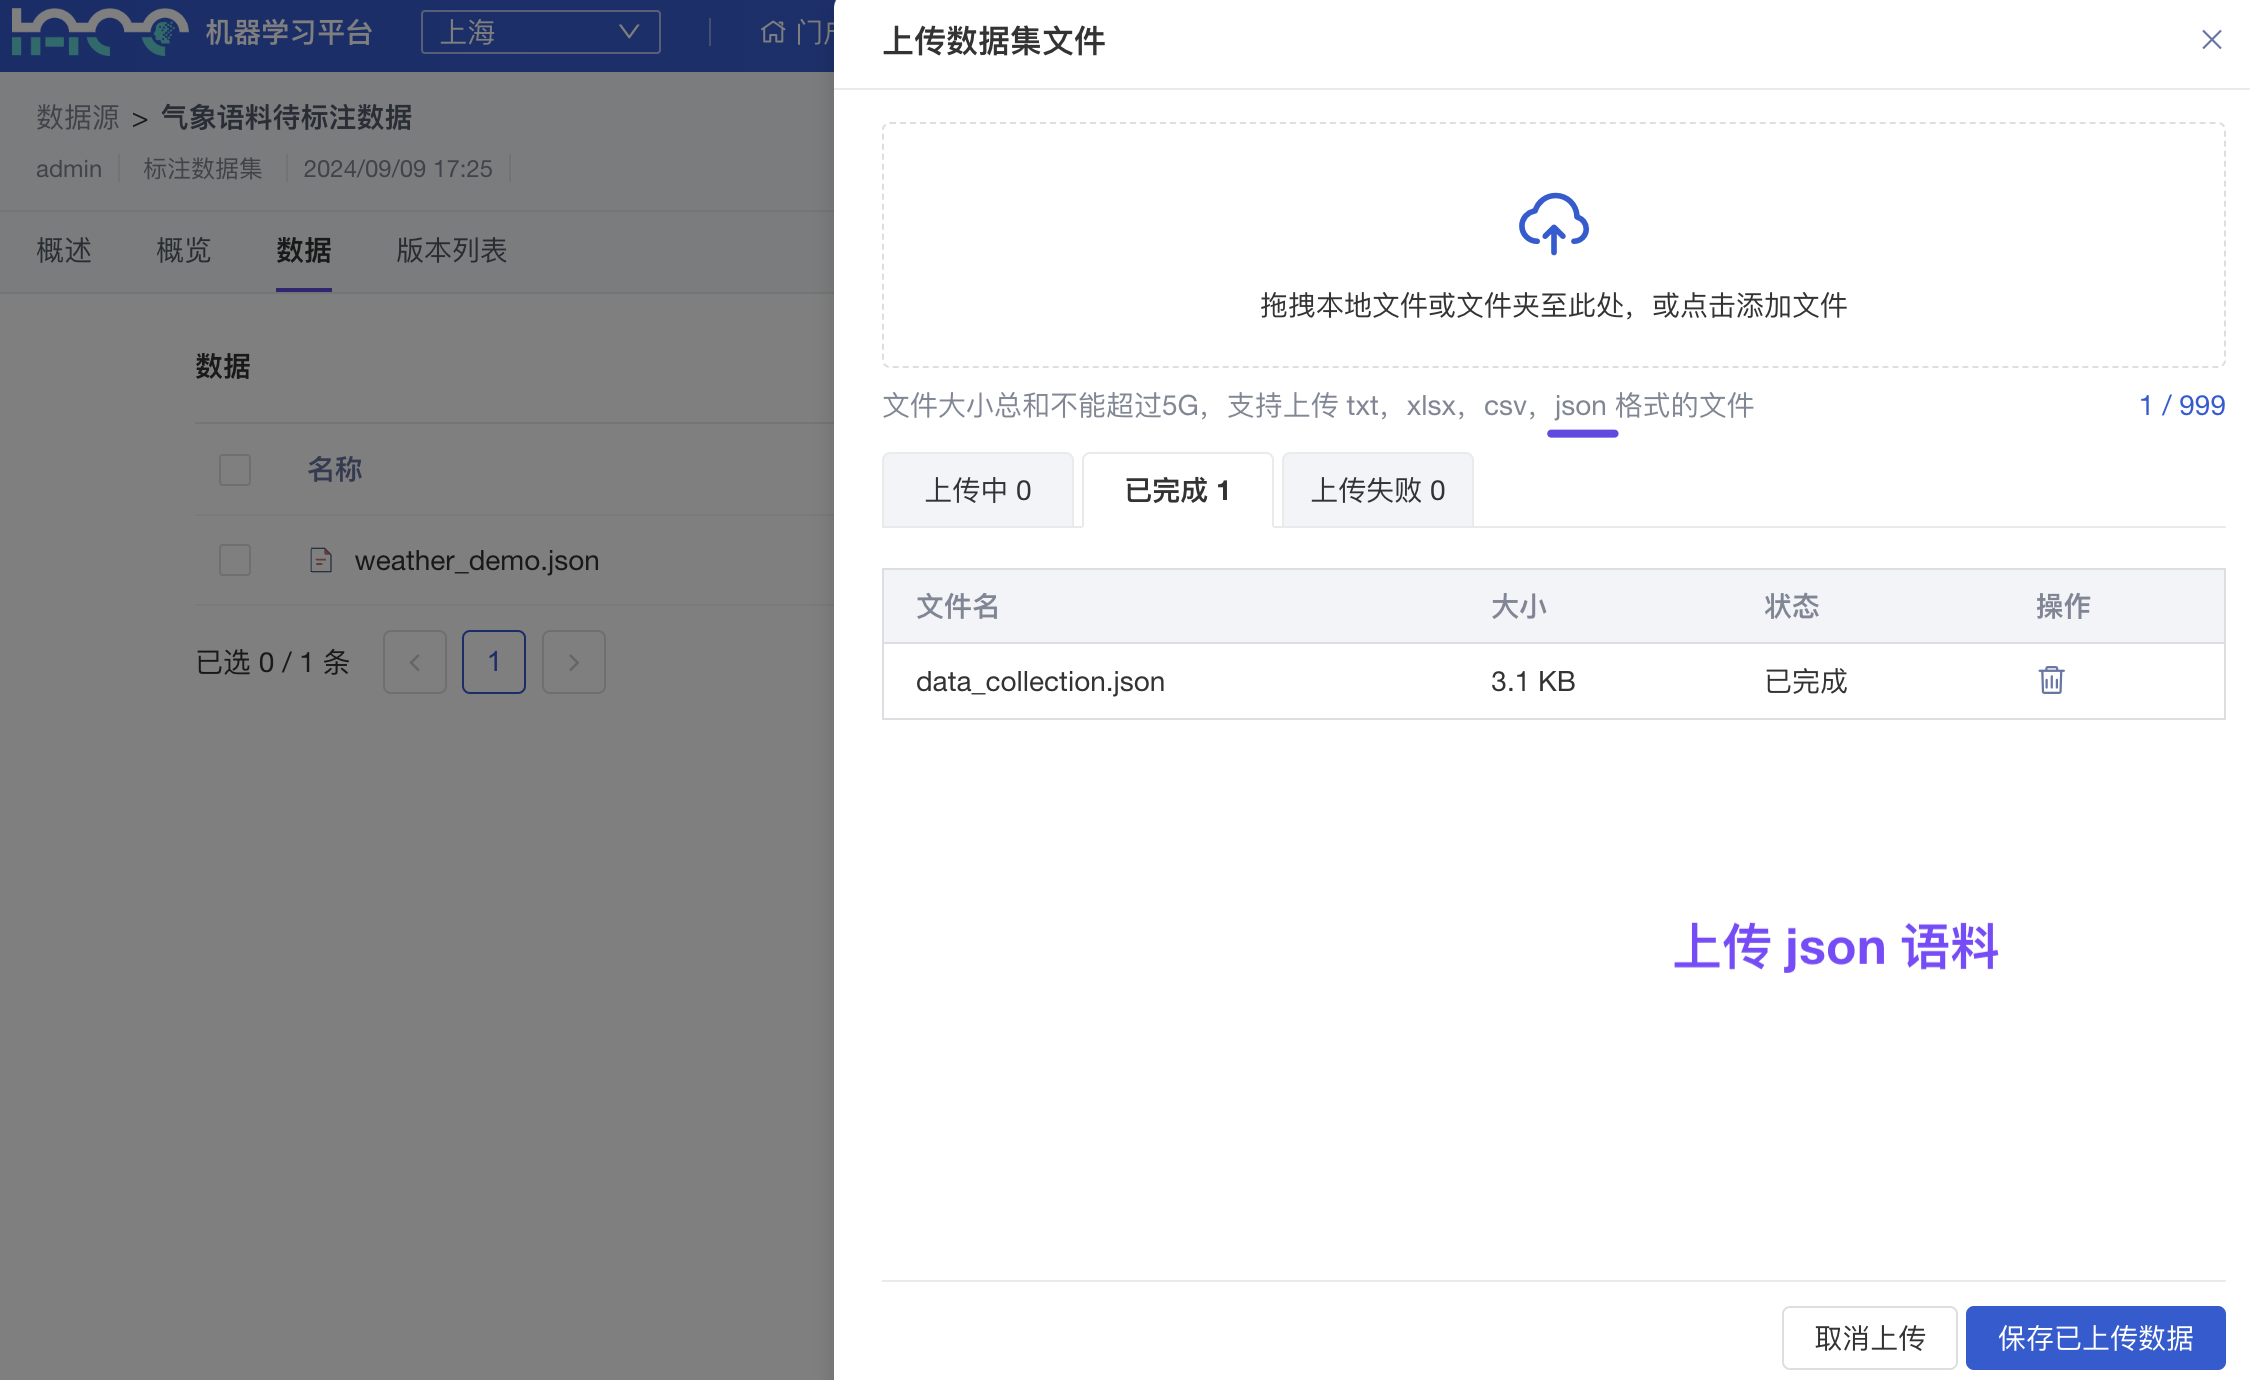Expand region selector chevron arrow

point(629,32)
